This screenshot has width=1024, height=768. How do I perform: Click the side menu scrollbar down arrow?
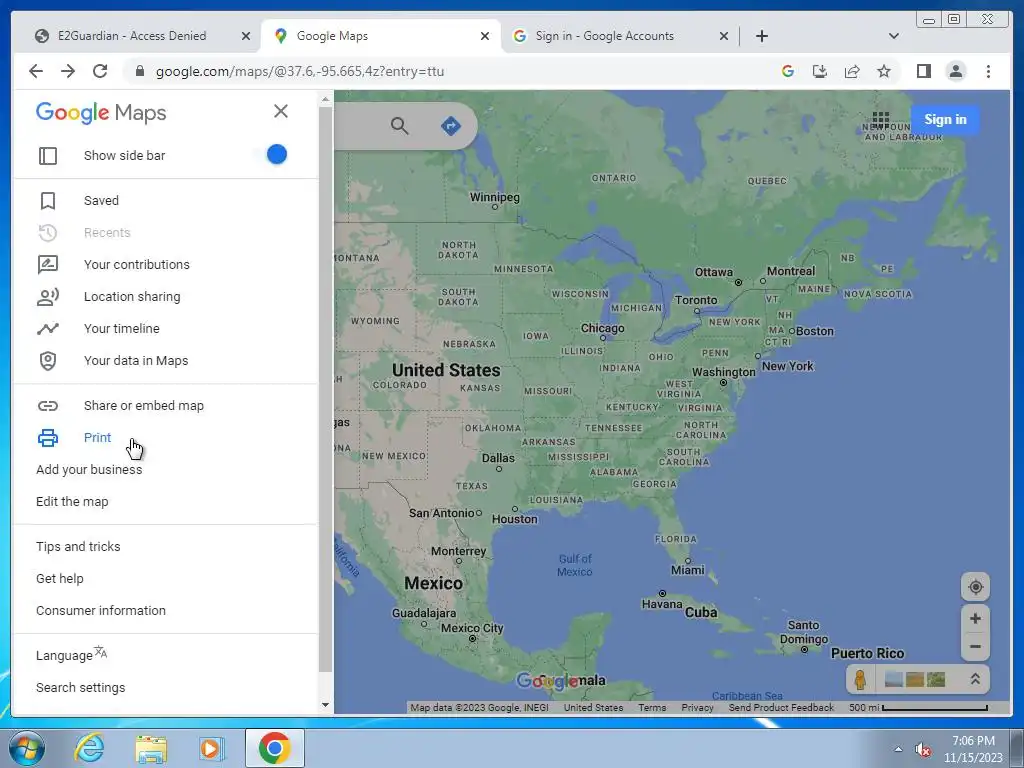click(x=325, y=705)
